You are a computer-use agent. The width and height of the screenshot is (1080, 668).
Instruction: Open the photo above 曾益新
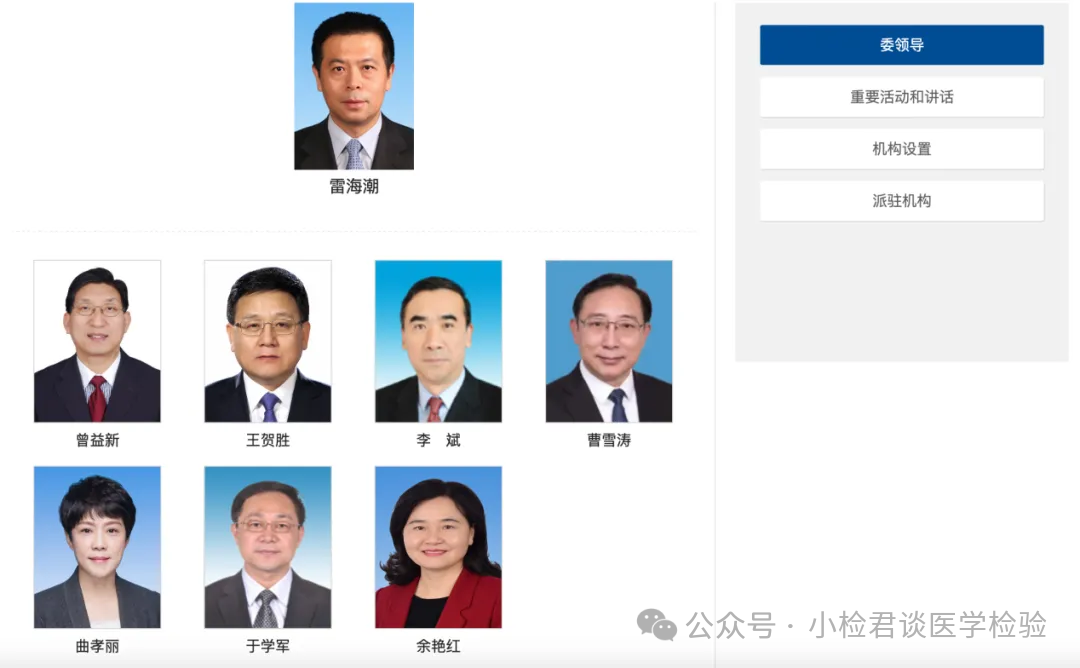point(97,341)
